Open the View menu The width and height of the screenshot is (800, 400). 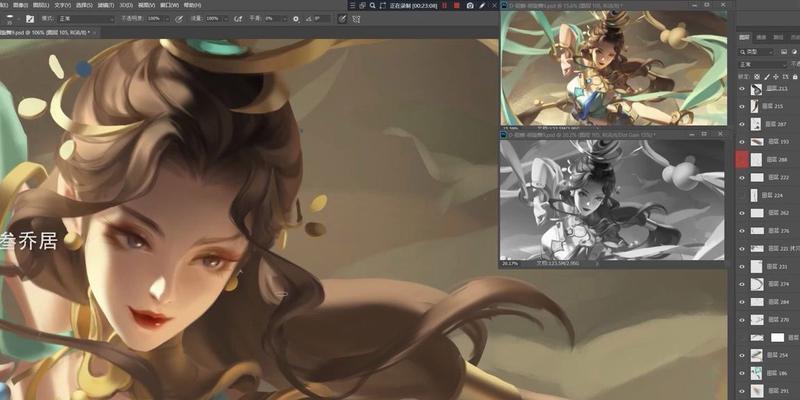tap(146, 5)
